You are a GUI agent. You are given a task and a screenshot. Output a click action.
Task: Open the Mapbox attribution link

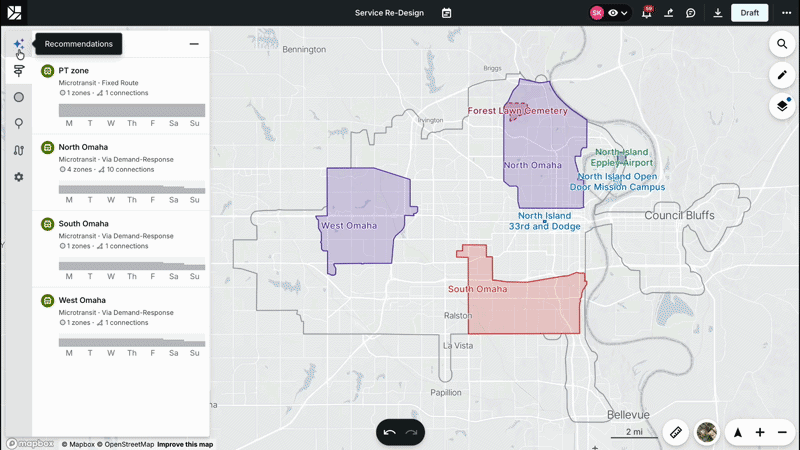(78, 444)
